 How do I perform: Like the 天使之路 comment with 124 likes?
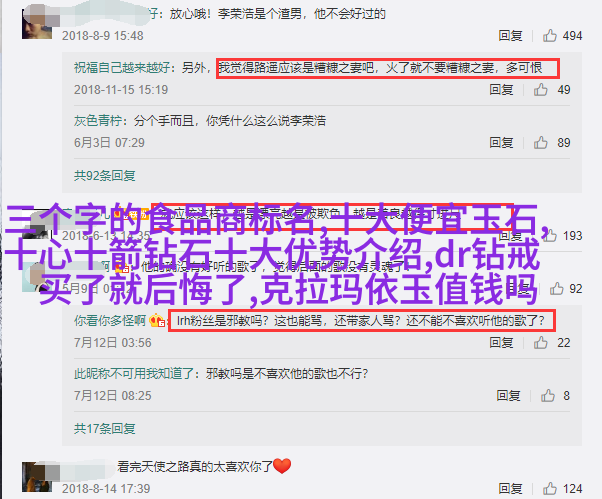click(550, 489)
